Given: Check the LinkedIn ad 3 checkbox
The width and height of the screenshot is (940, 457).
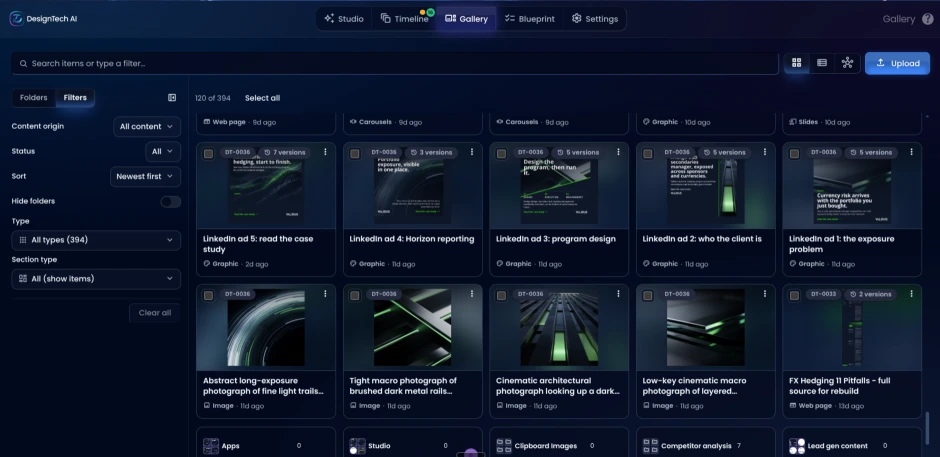Looking at the screenshot, I should click(501, 154).
